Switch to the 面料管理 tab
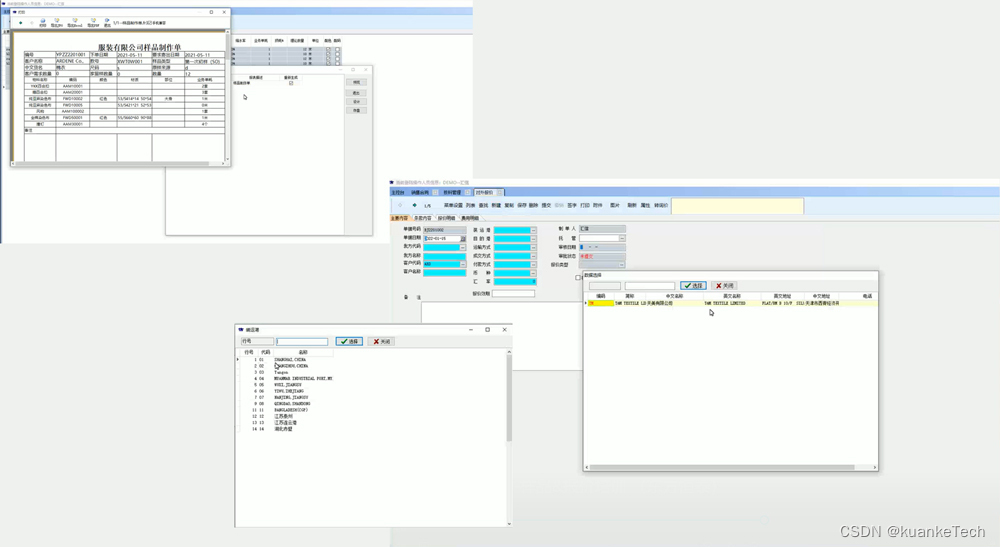1000x547 pixels. point(452,193)
